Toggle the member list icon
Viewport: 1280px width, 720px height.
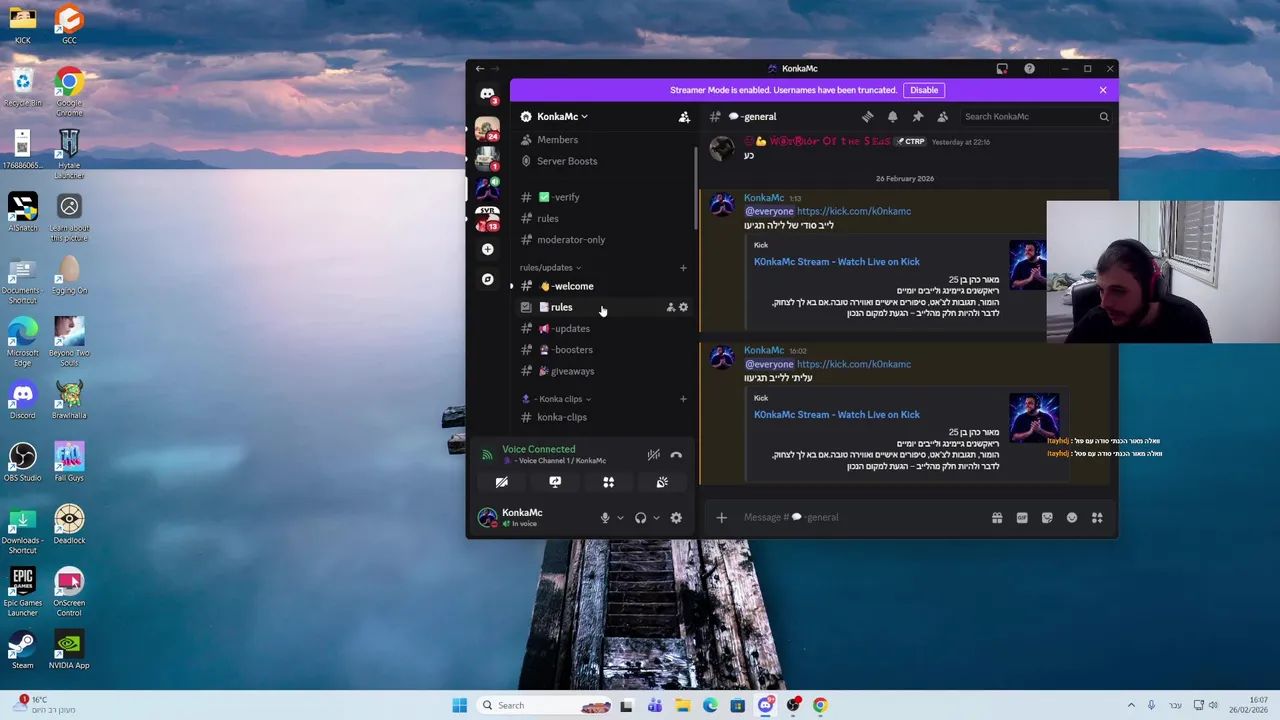tap(942, 117)
